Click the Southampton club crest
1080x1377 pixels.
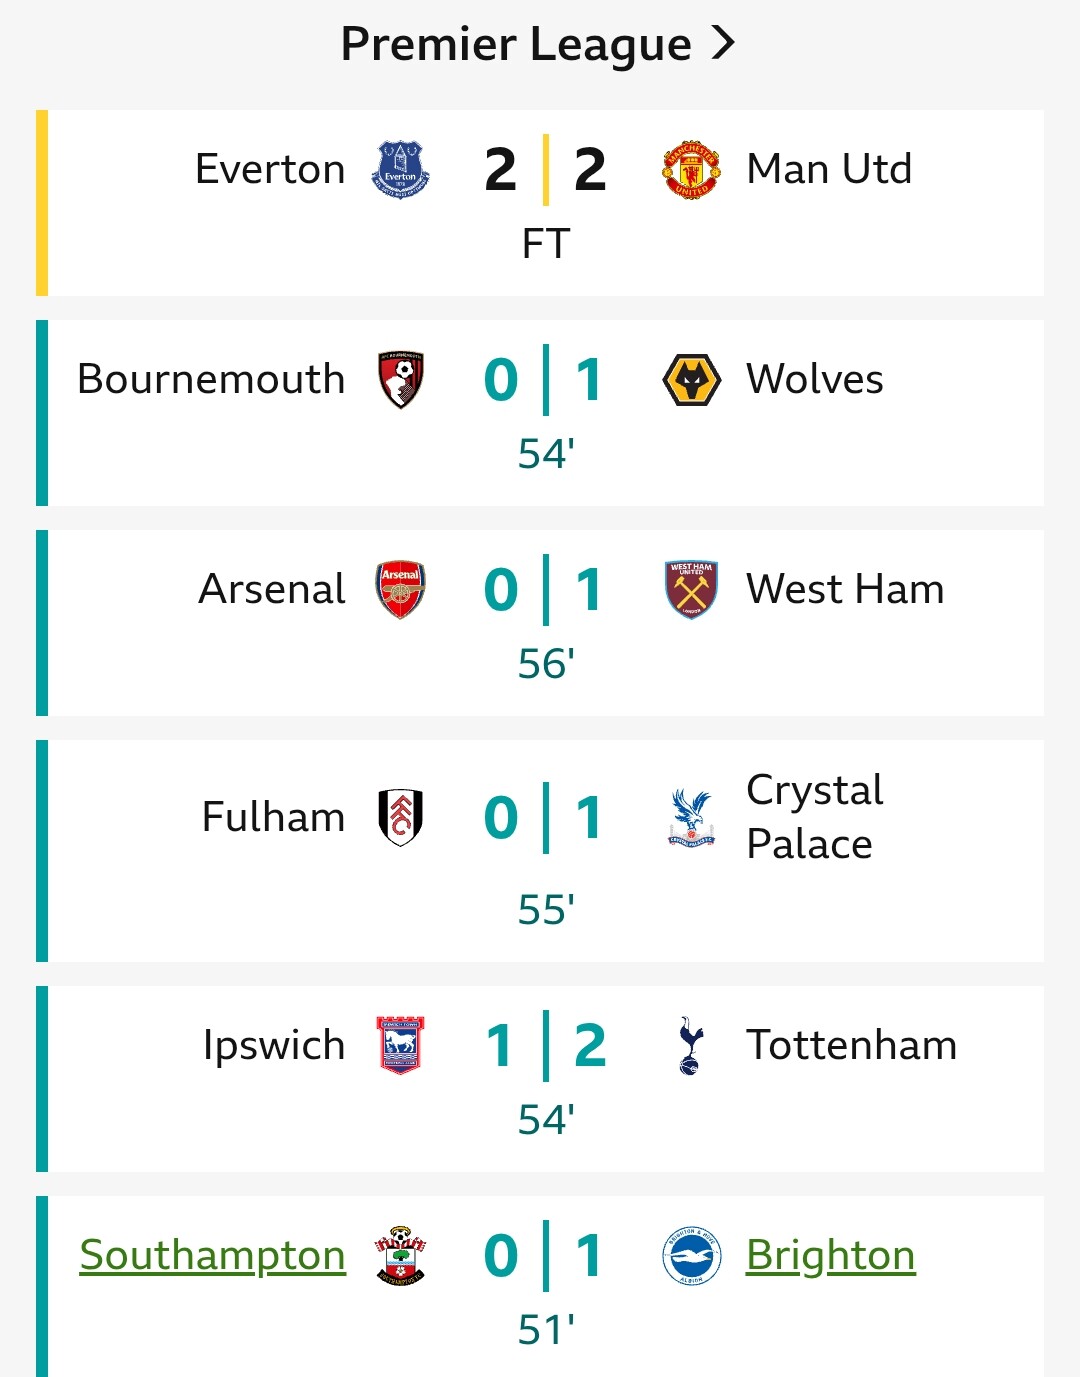(400, 1256)
